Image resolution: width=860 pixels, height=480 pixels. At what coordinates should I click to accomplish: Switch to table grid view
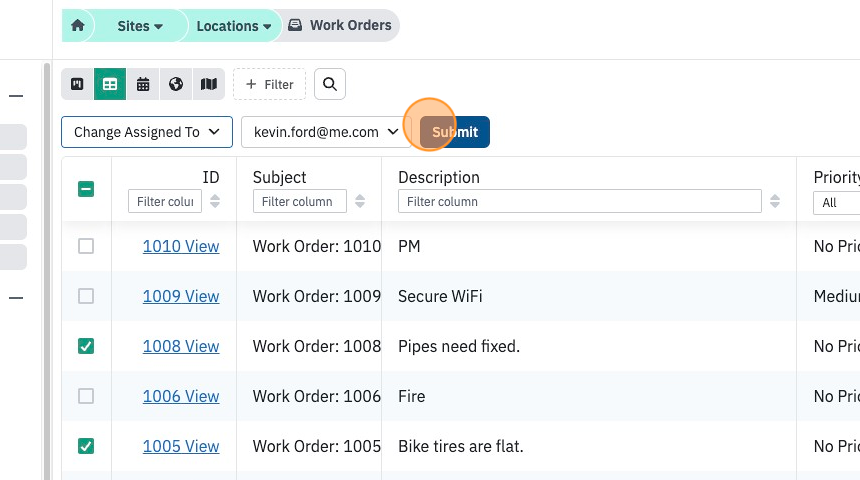point(110,84)
